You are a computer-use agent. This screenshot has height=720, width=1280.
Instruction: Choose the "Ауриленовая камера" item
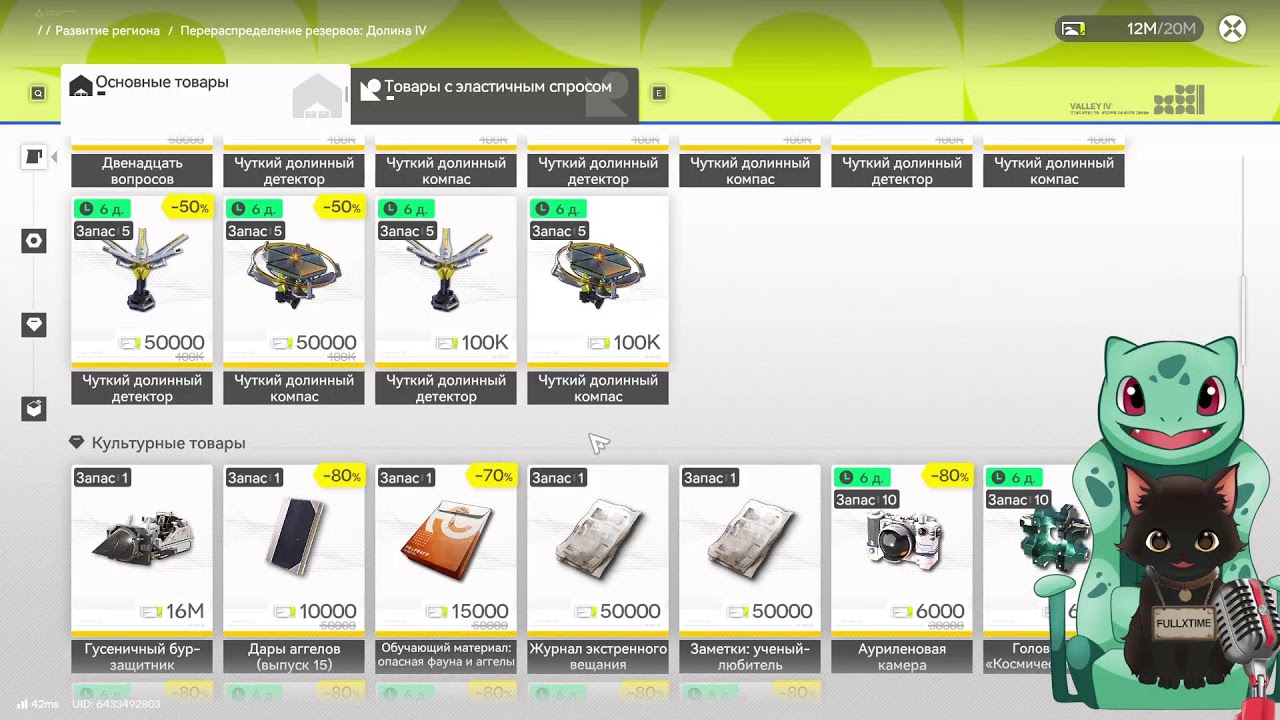[902, 568]
